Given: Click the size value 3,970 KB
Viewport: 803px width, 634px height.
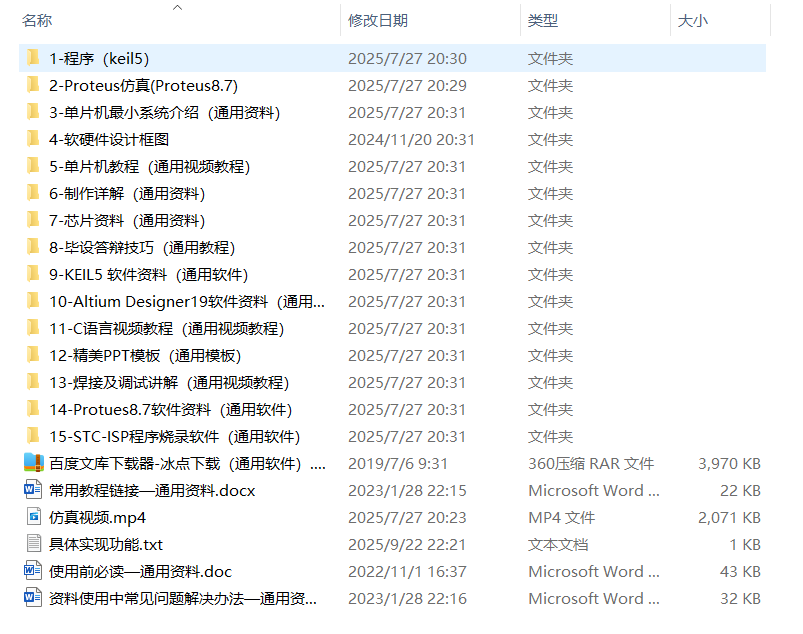Looking at the screenshot, I should coord(729,463).
